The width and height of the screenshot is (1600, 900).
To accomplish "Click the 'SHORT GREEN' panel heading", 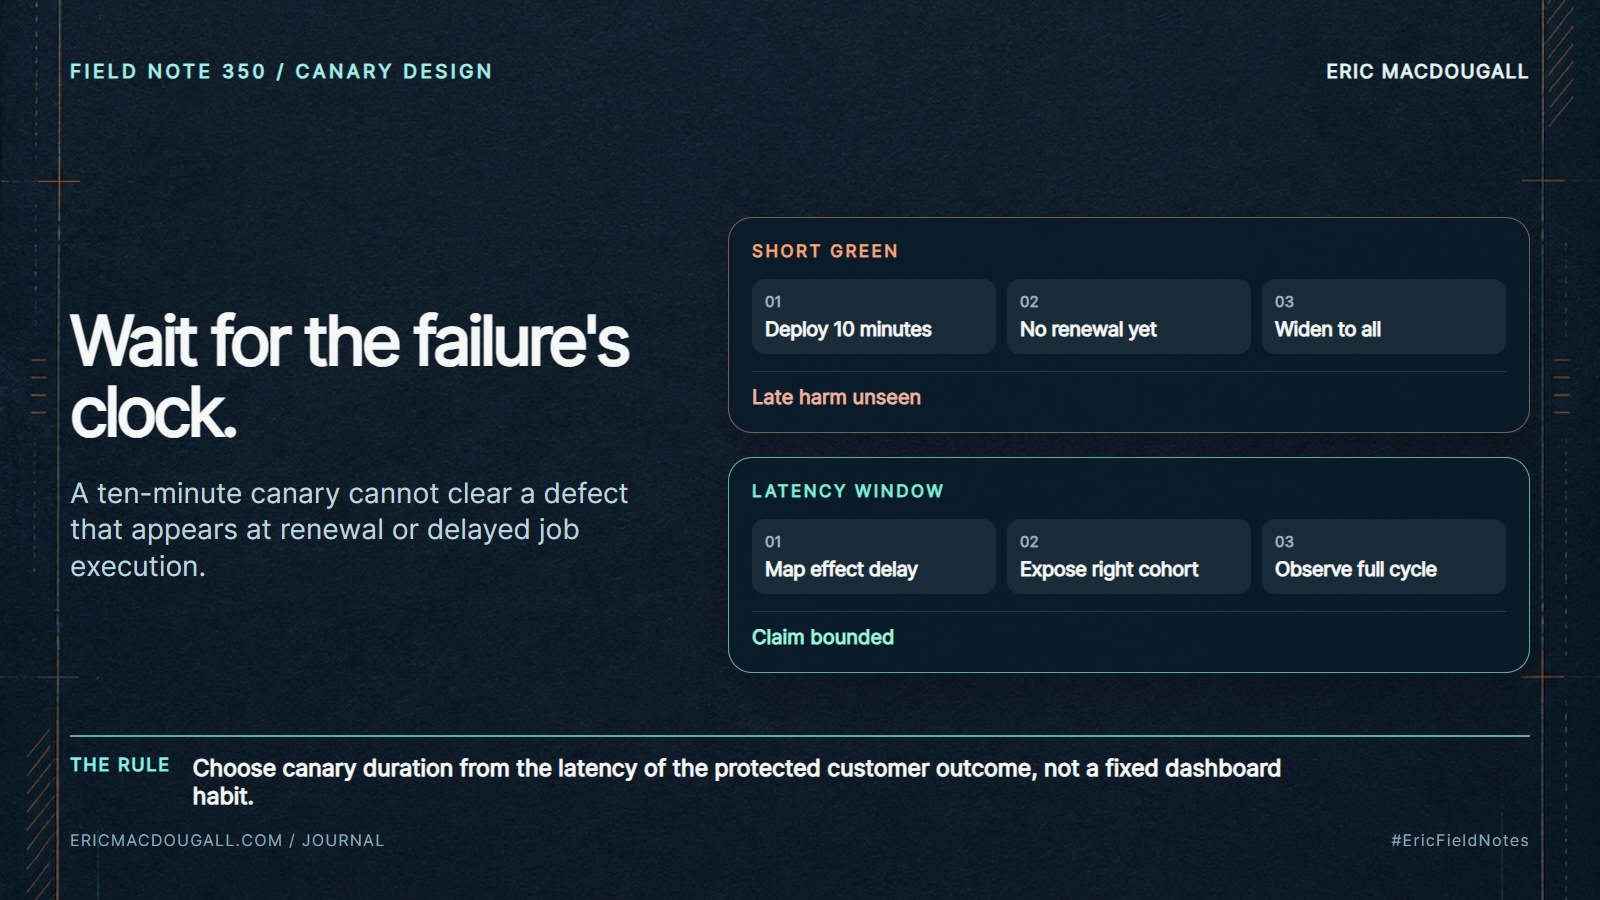I will 825,251.
